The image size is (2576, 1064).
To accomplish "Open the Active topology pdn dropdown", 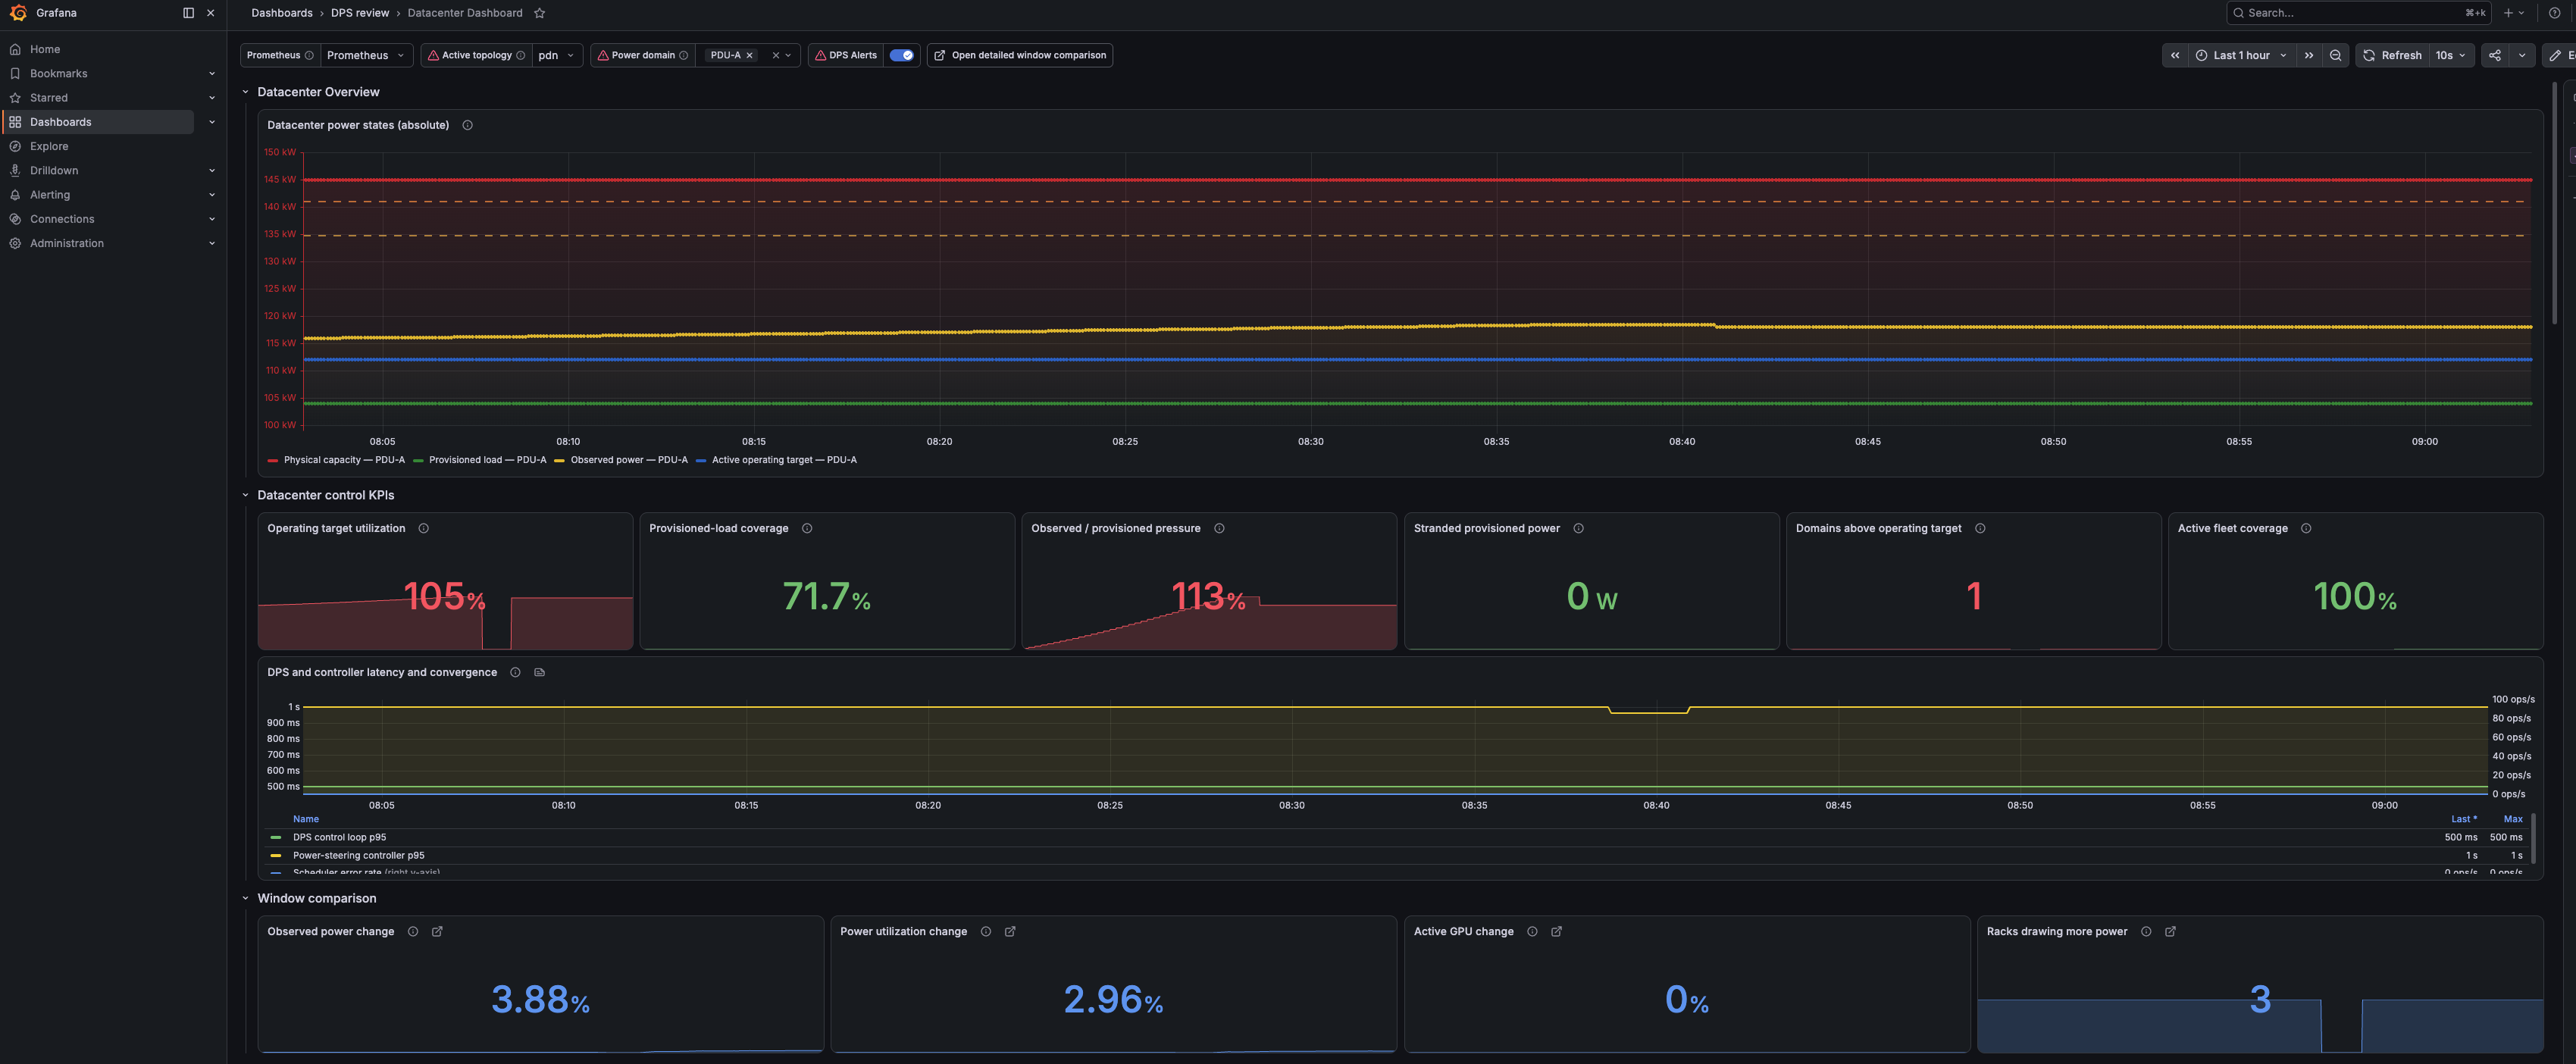I will click(557, 55).
